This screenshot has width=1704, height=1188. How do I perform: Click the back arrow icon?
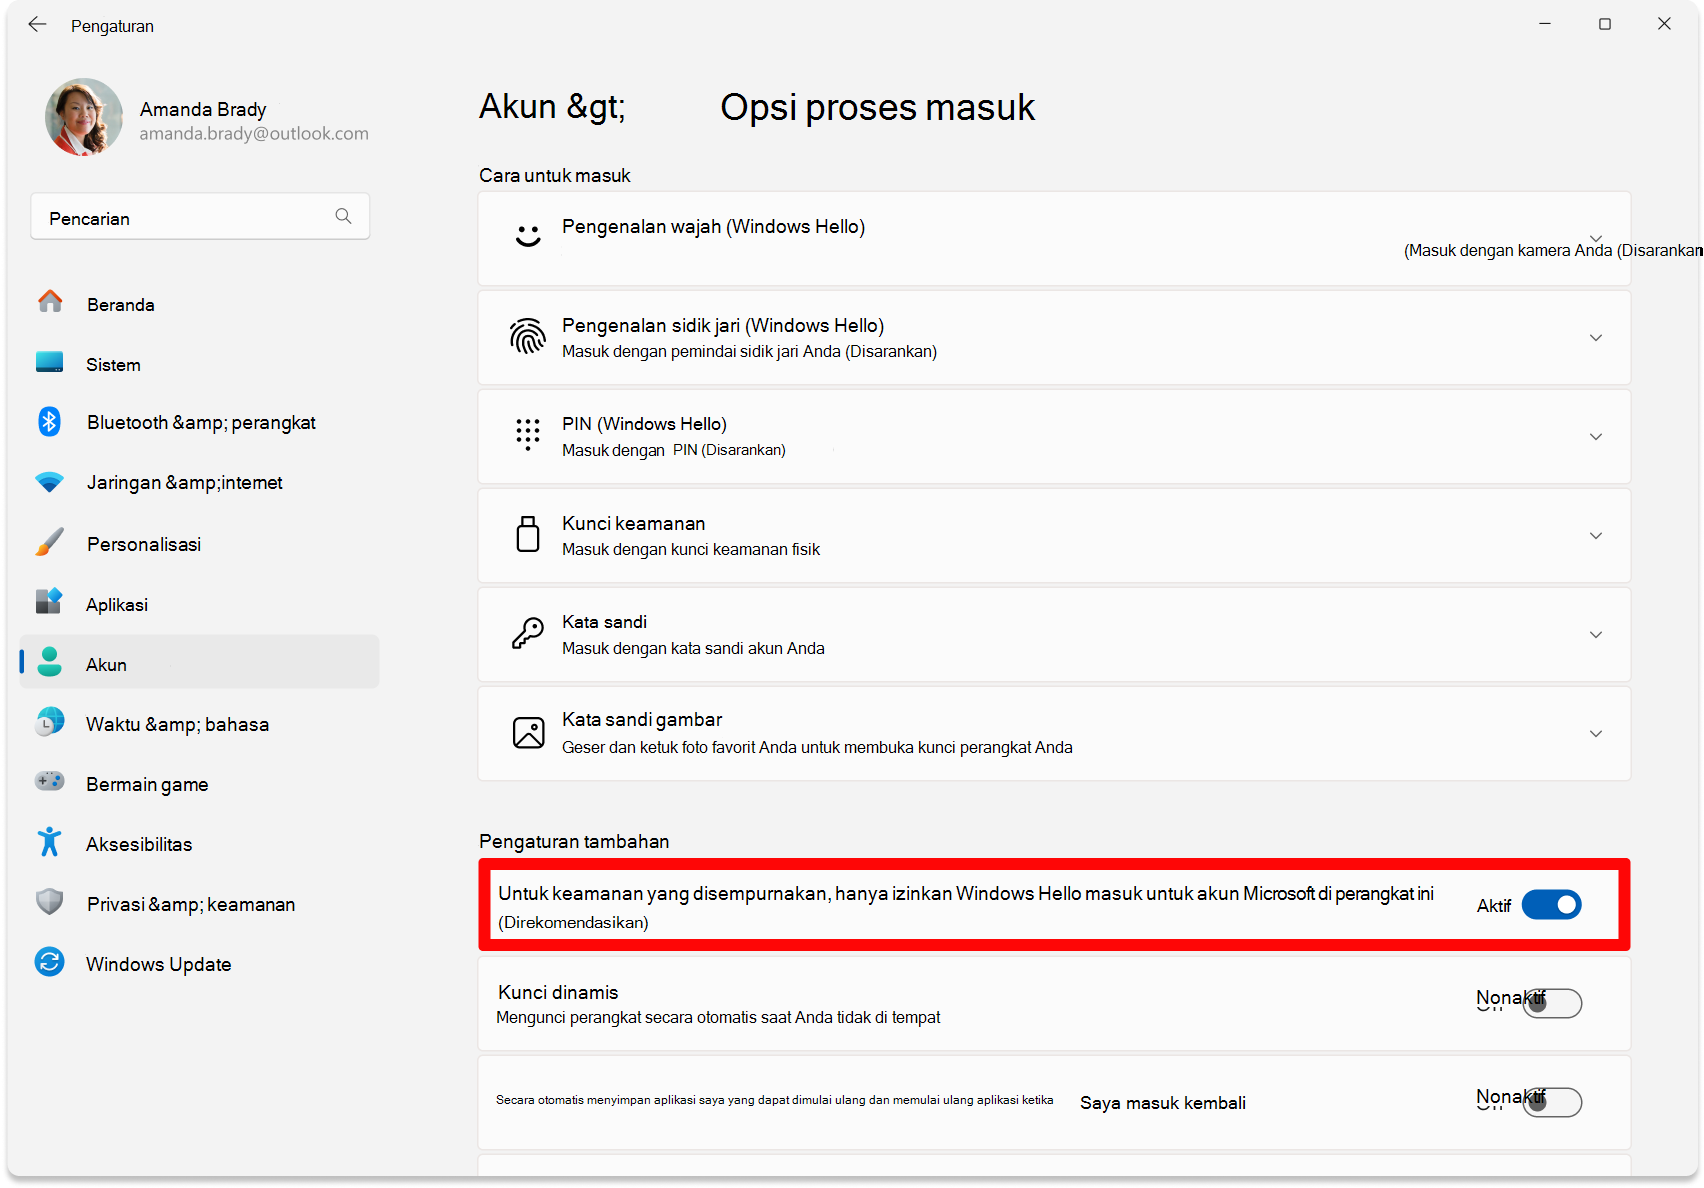[37, 25]
